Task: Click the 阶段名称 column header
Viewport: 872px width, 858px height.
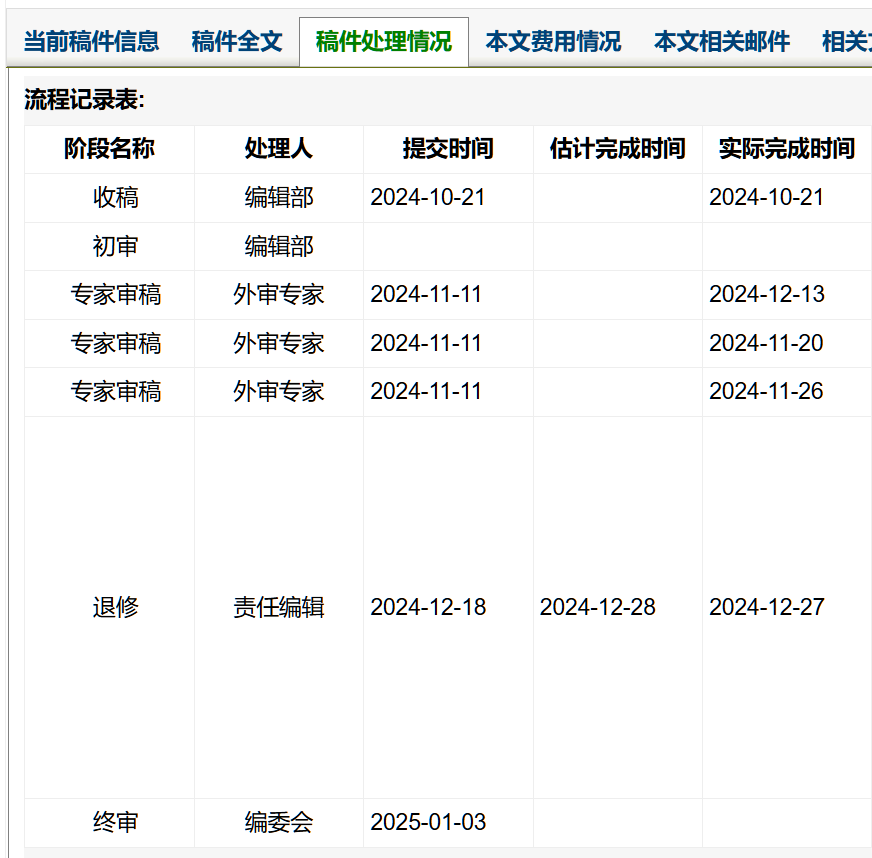Action: click(x=109, y=149)
